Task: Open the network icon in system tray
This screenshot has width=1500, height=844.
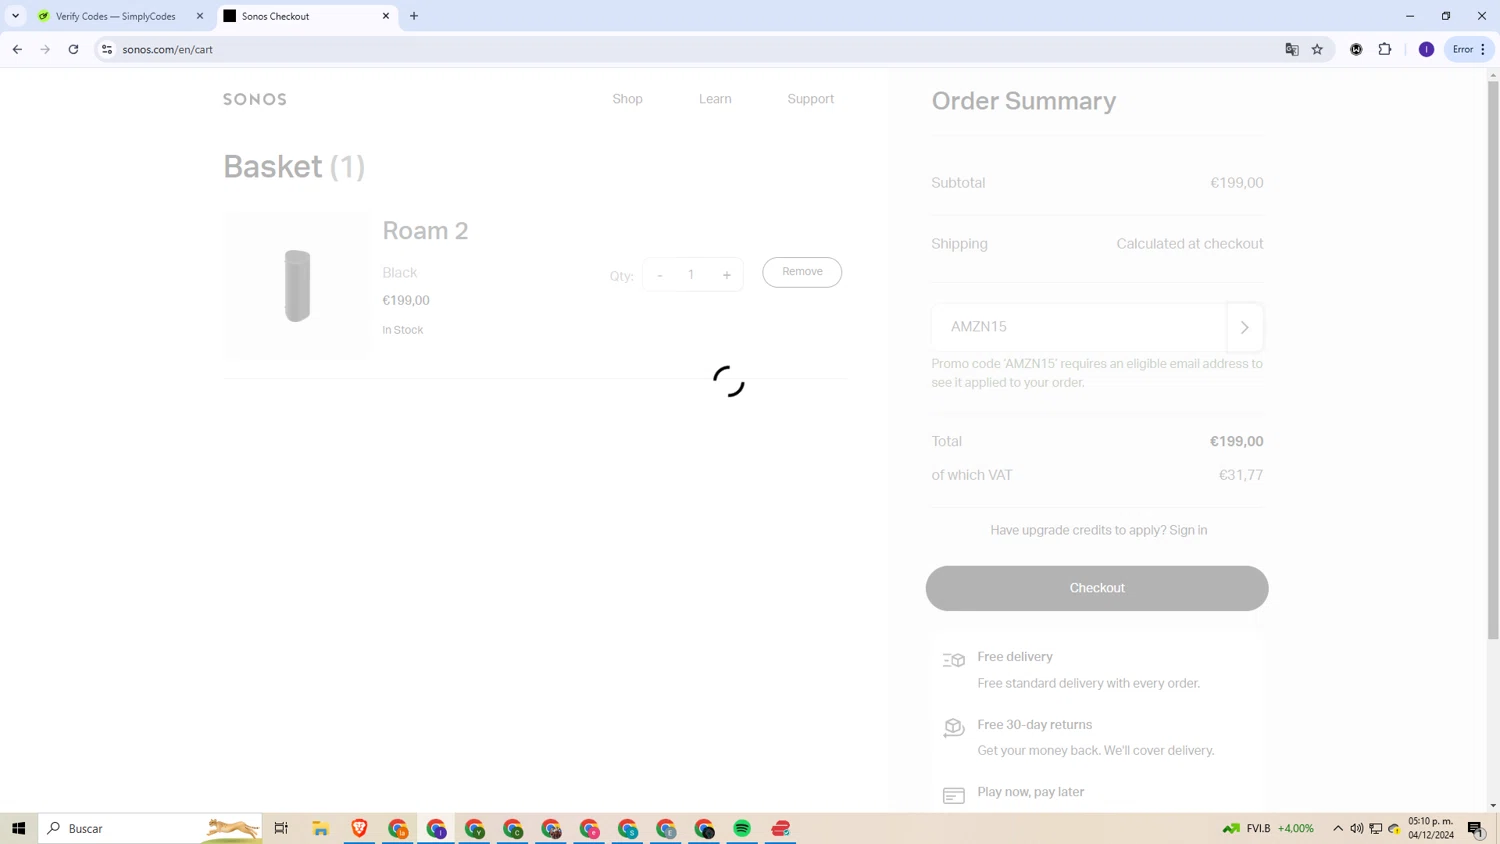Action: [1376, 828]
